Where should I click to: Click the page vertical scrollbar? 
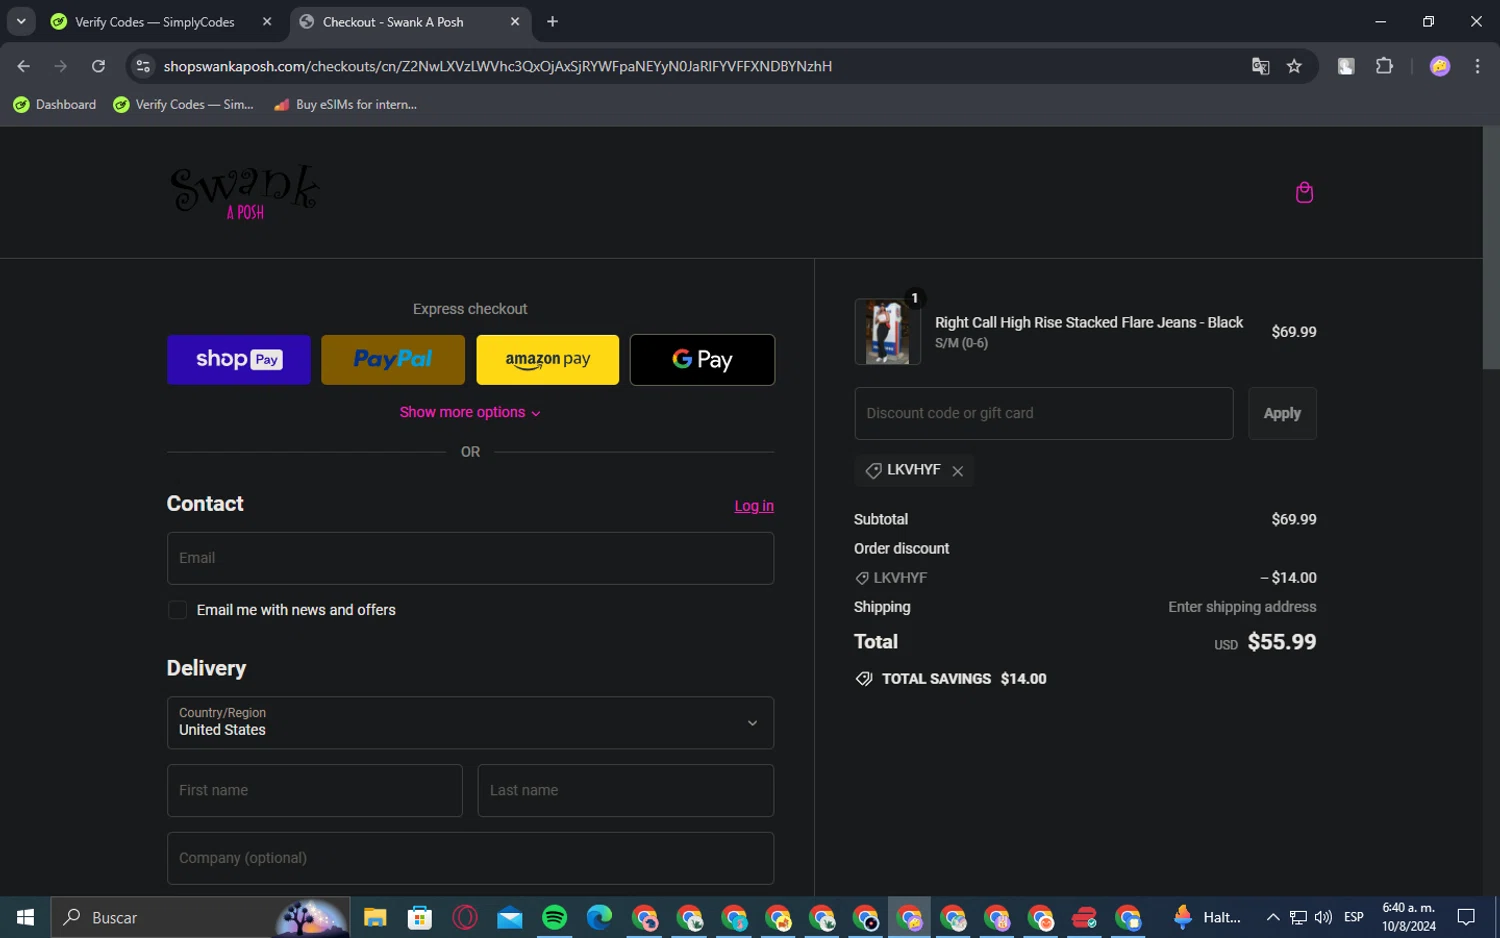(1491, 250)
